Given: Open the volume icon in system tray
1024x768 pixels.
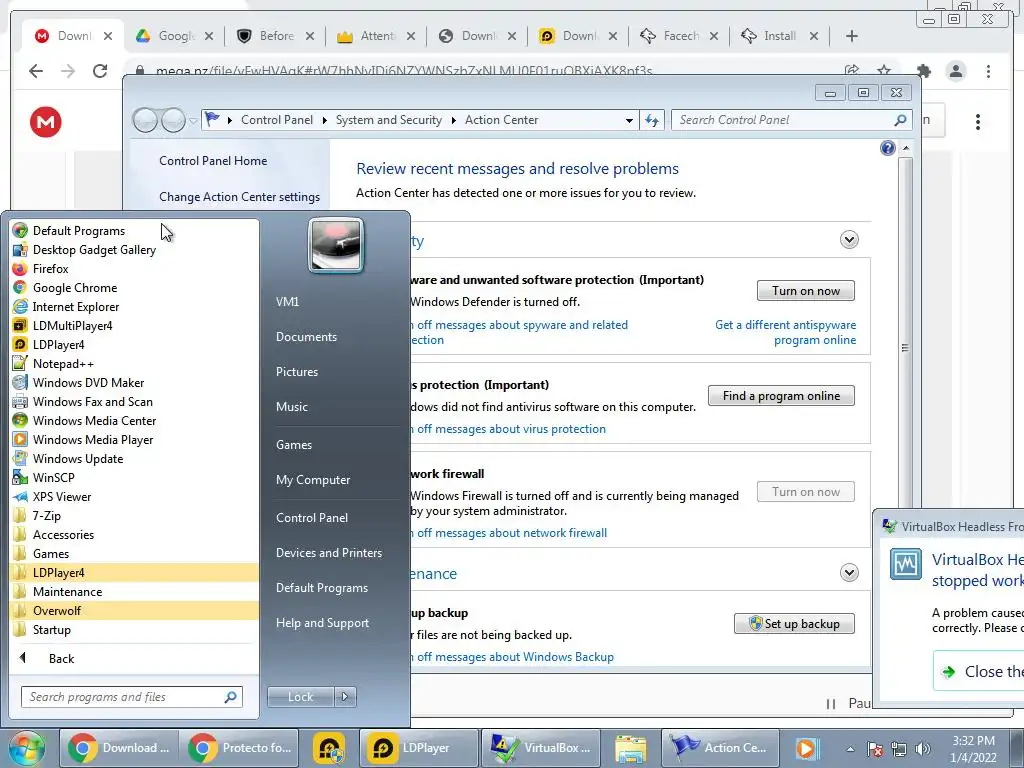Looking at the screenshot, I should pyautogui.click(x=922, y=749).
